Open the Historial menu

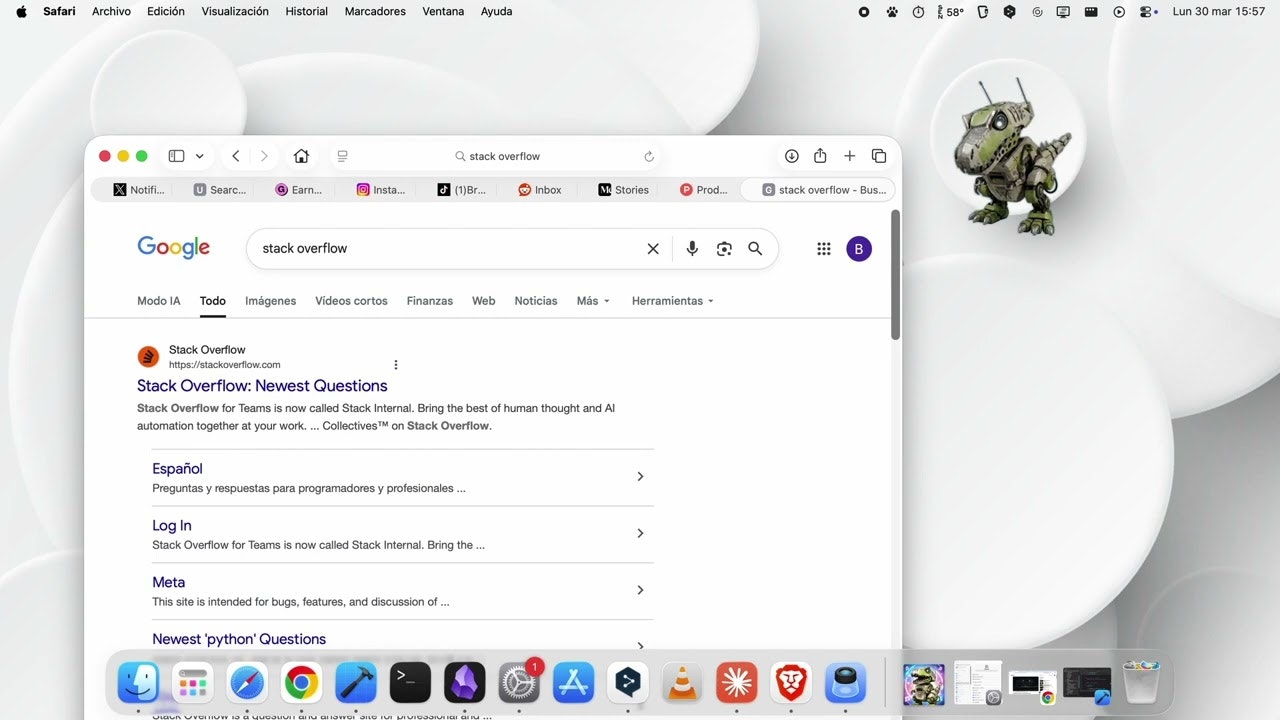[306, 12]
